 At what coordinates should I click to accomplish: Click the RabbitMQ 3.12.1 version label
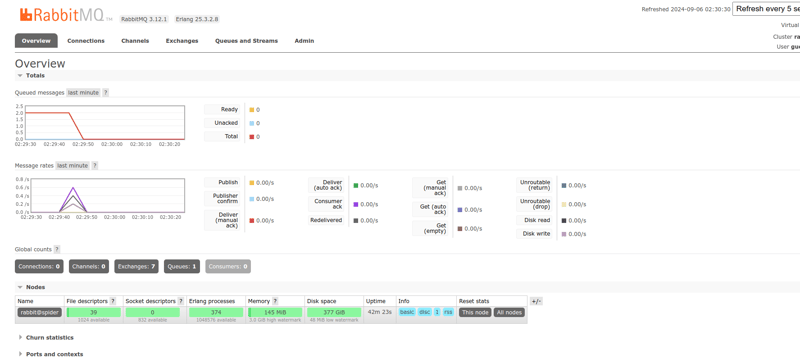[x=144, y=19]
